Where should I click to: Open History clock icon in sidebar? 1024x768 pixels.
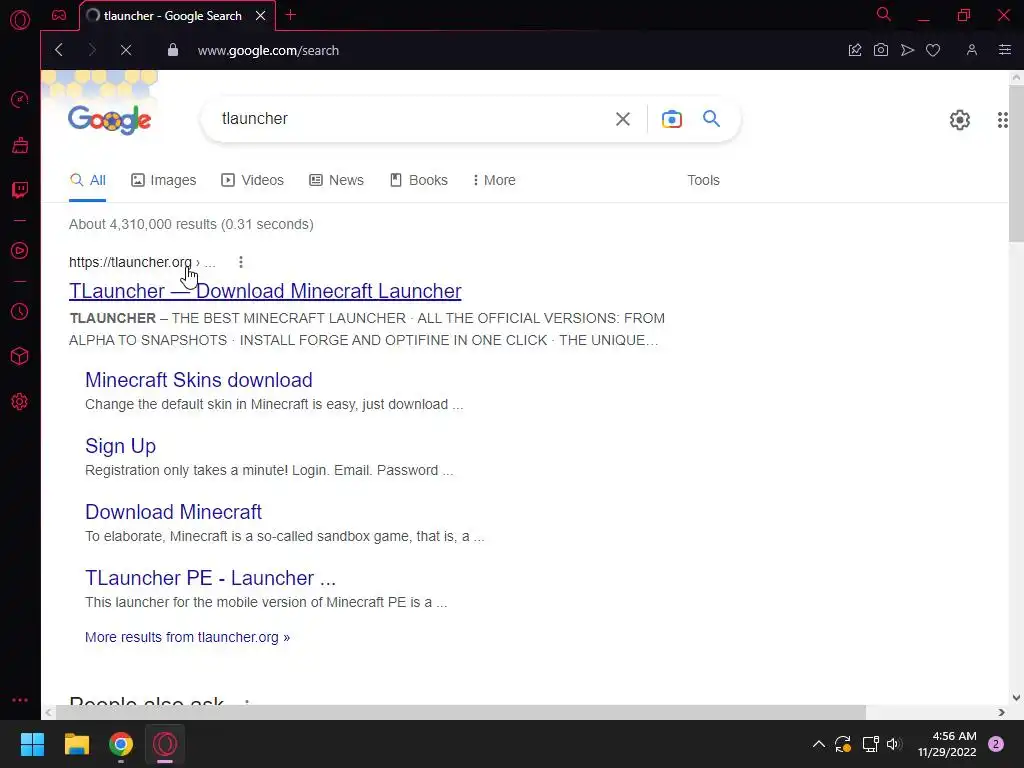point(20,312)
